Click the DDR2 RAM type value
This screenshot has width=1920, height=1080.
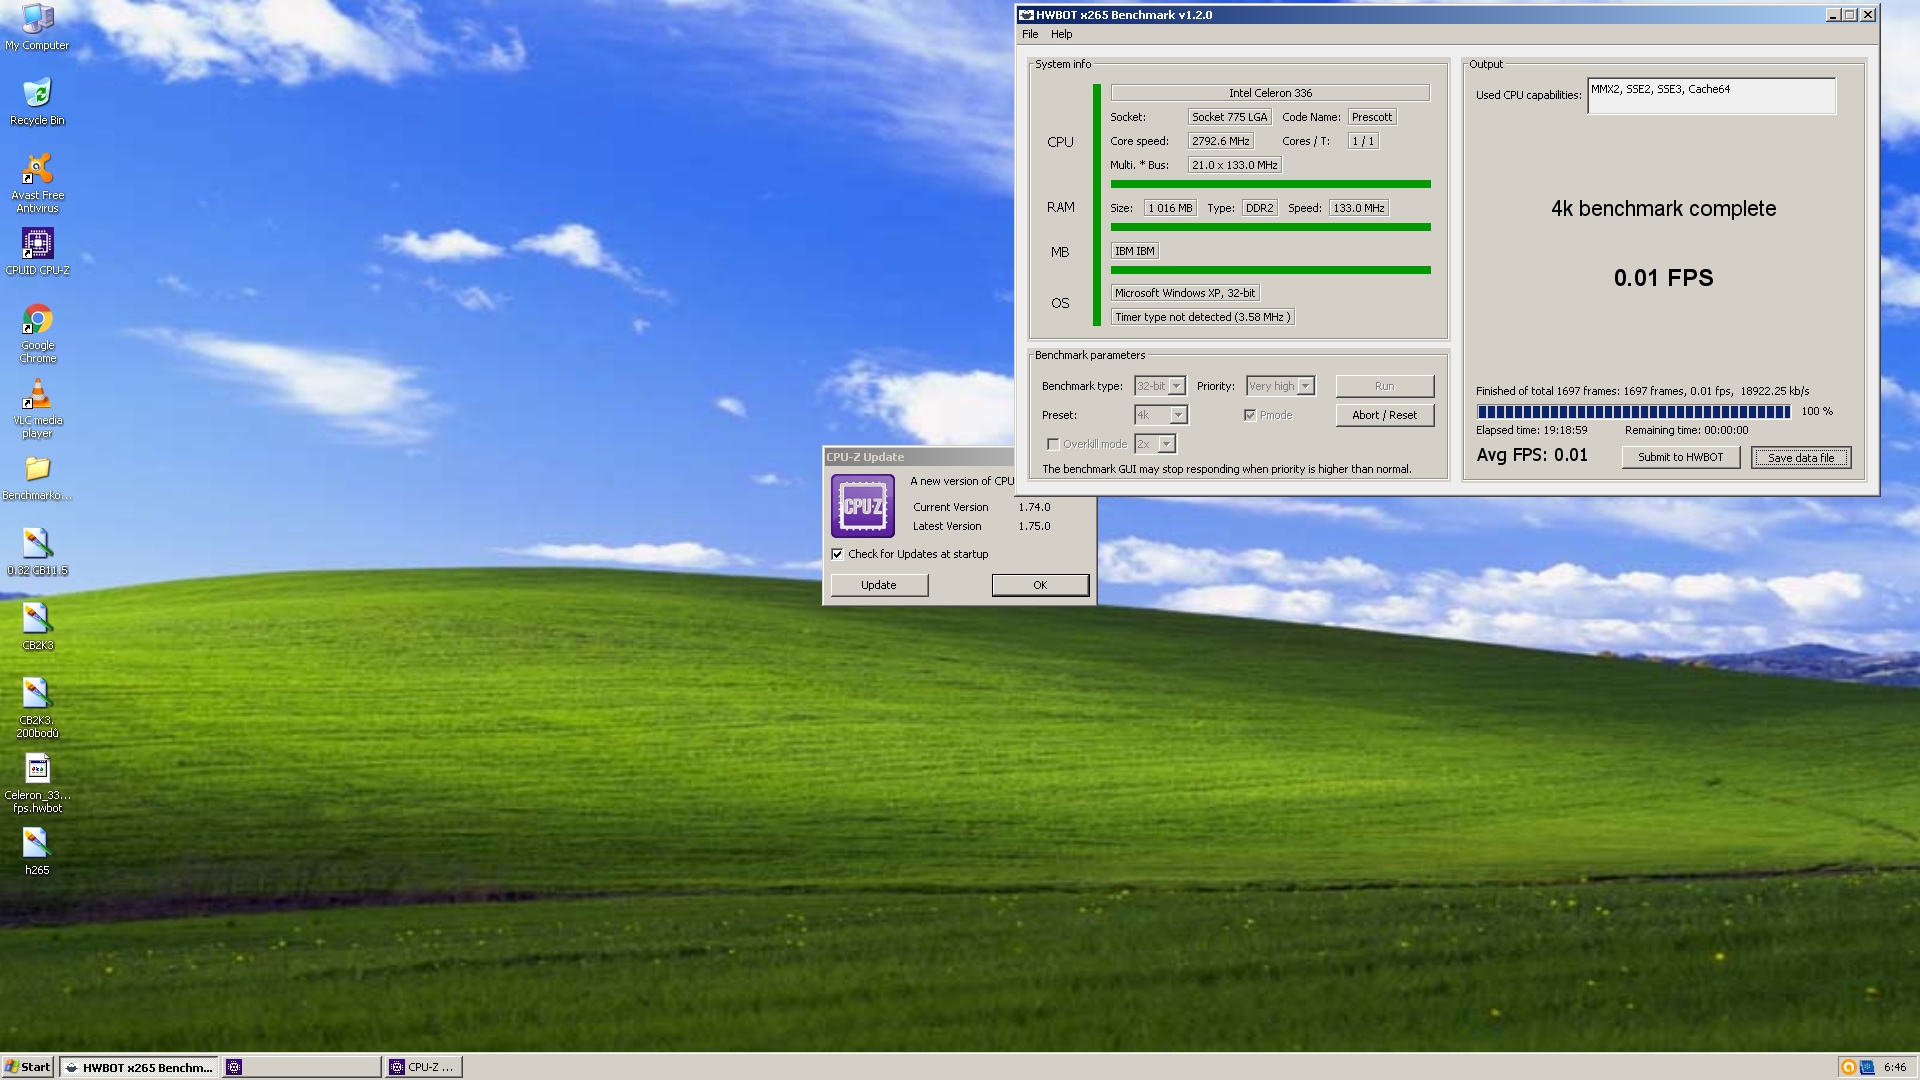click(x=1259, y=208)
